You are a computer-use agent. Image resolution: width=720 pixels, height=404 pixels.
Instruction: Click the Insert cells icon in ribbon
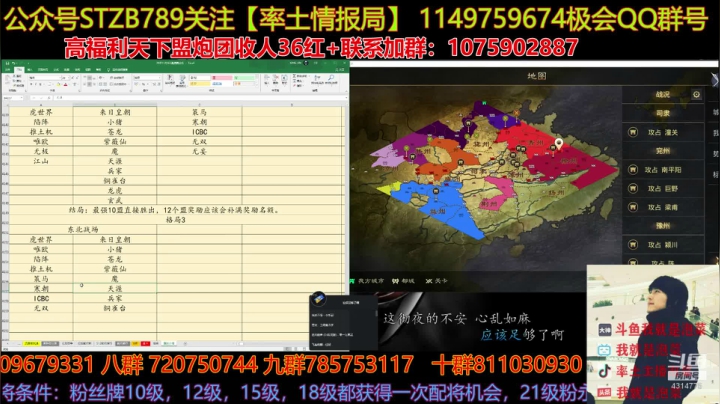[x=266, y=79]
